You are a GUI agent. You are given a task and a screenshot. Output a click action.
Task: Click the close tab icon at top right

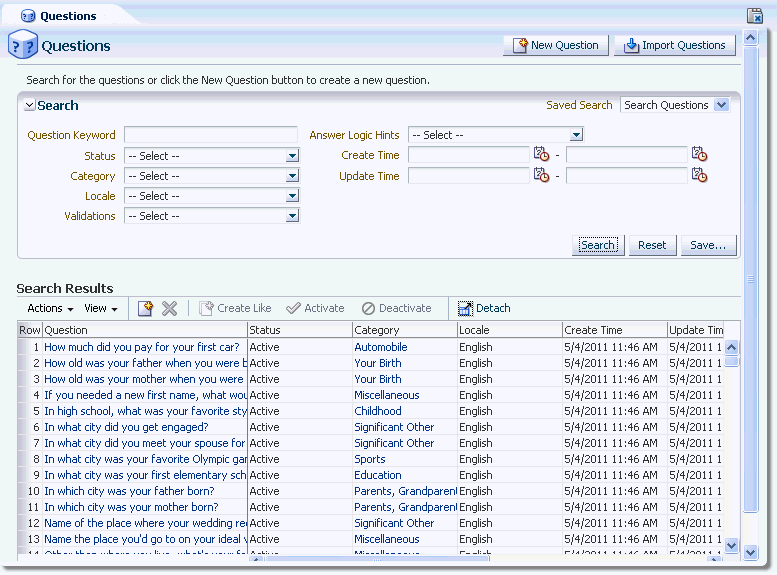pos(755,16)
